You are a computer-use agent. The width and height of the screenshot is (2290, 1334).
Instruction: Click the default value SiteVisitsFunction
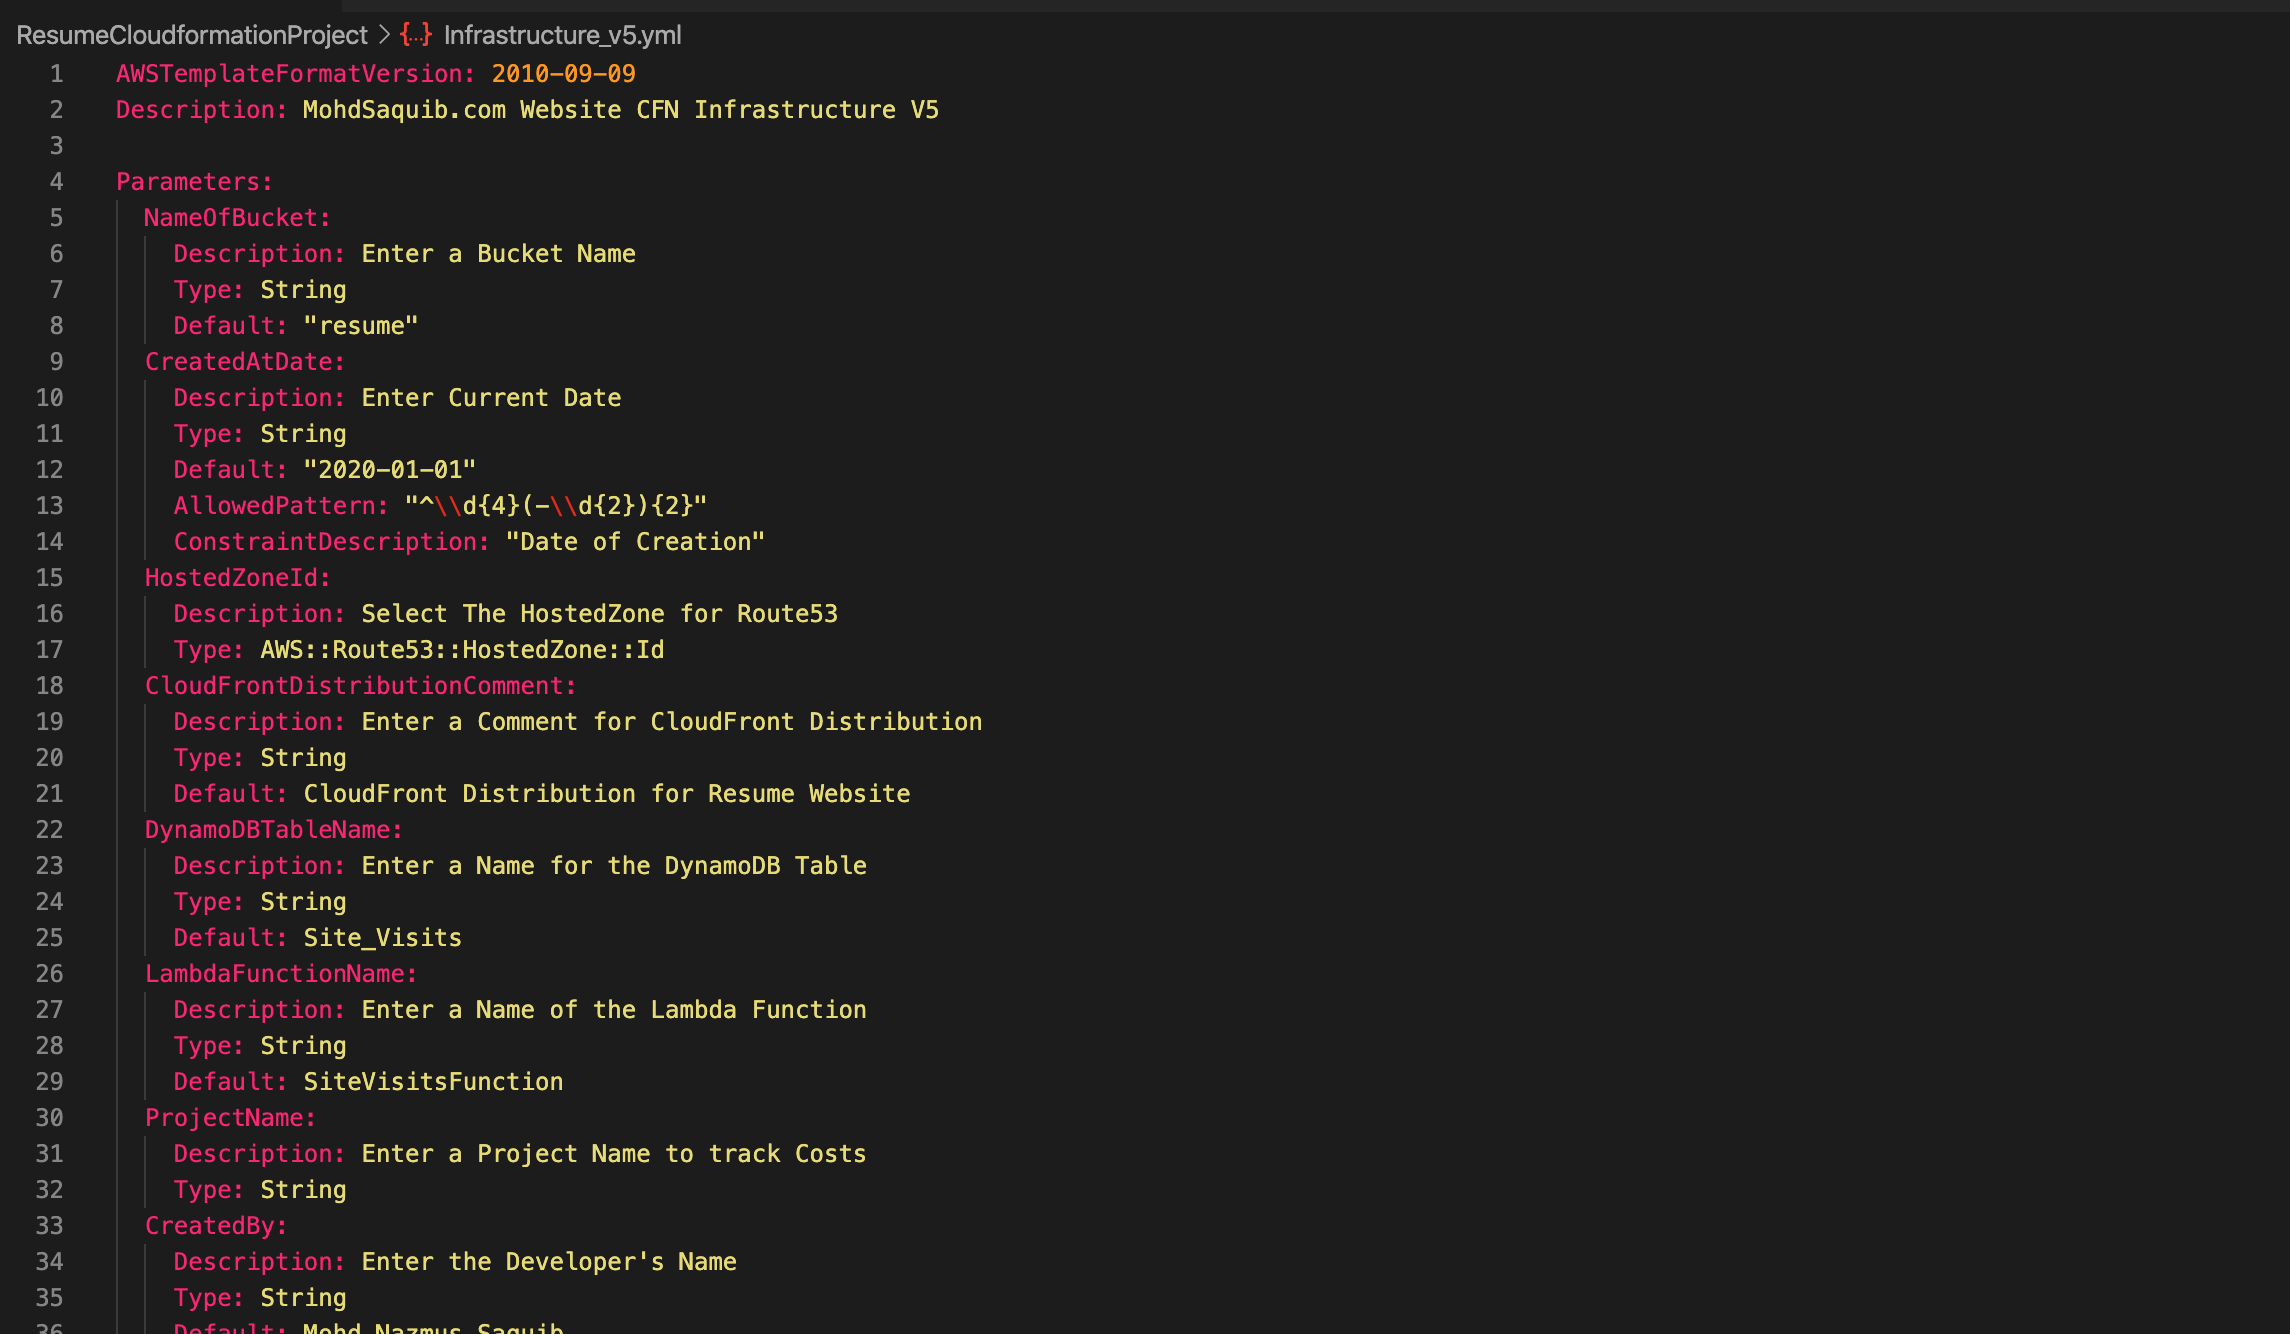pyautogui.click(x=433, y=1082)
